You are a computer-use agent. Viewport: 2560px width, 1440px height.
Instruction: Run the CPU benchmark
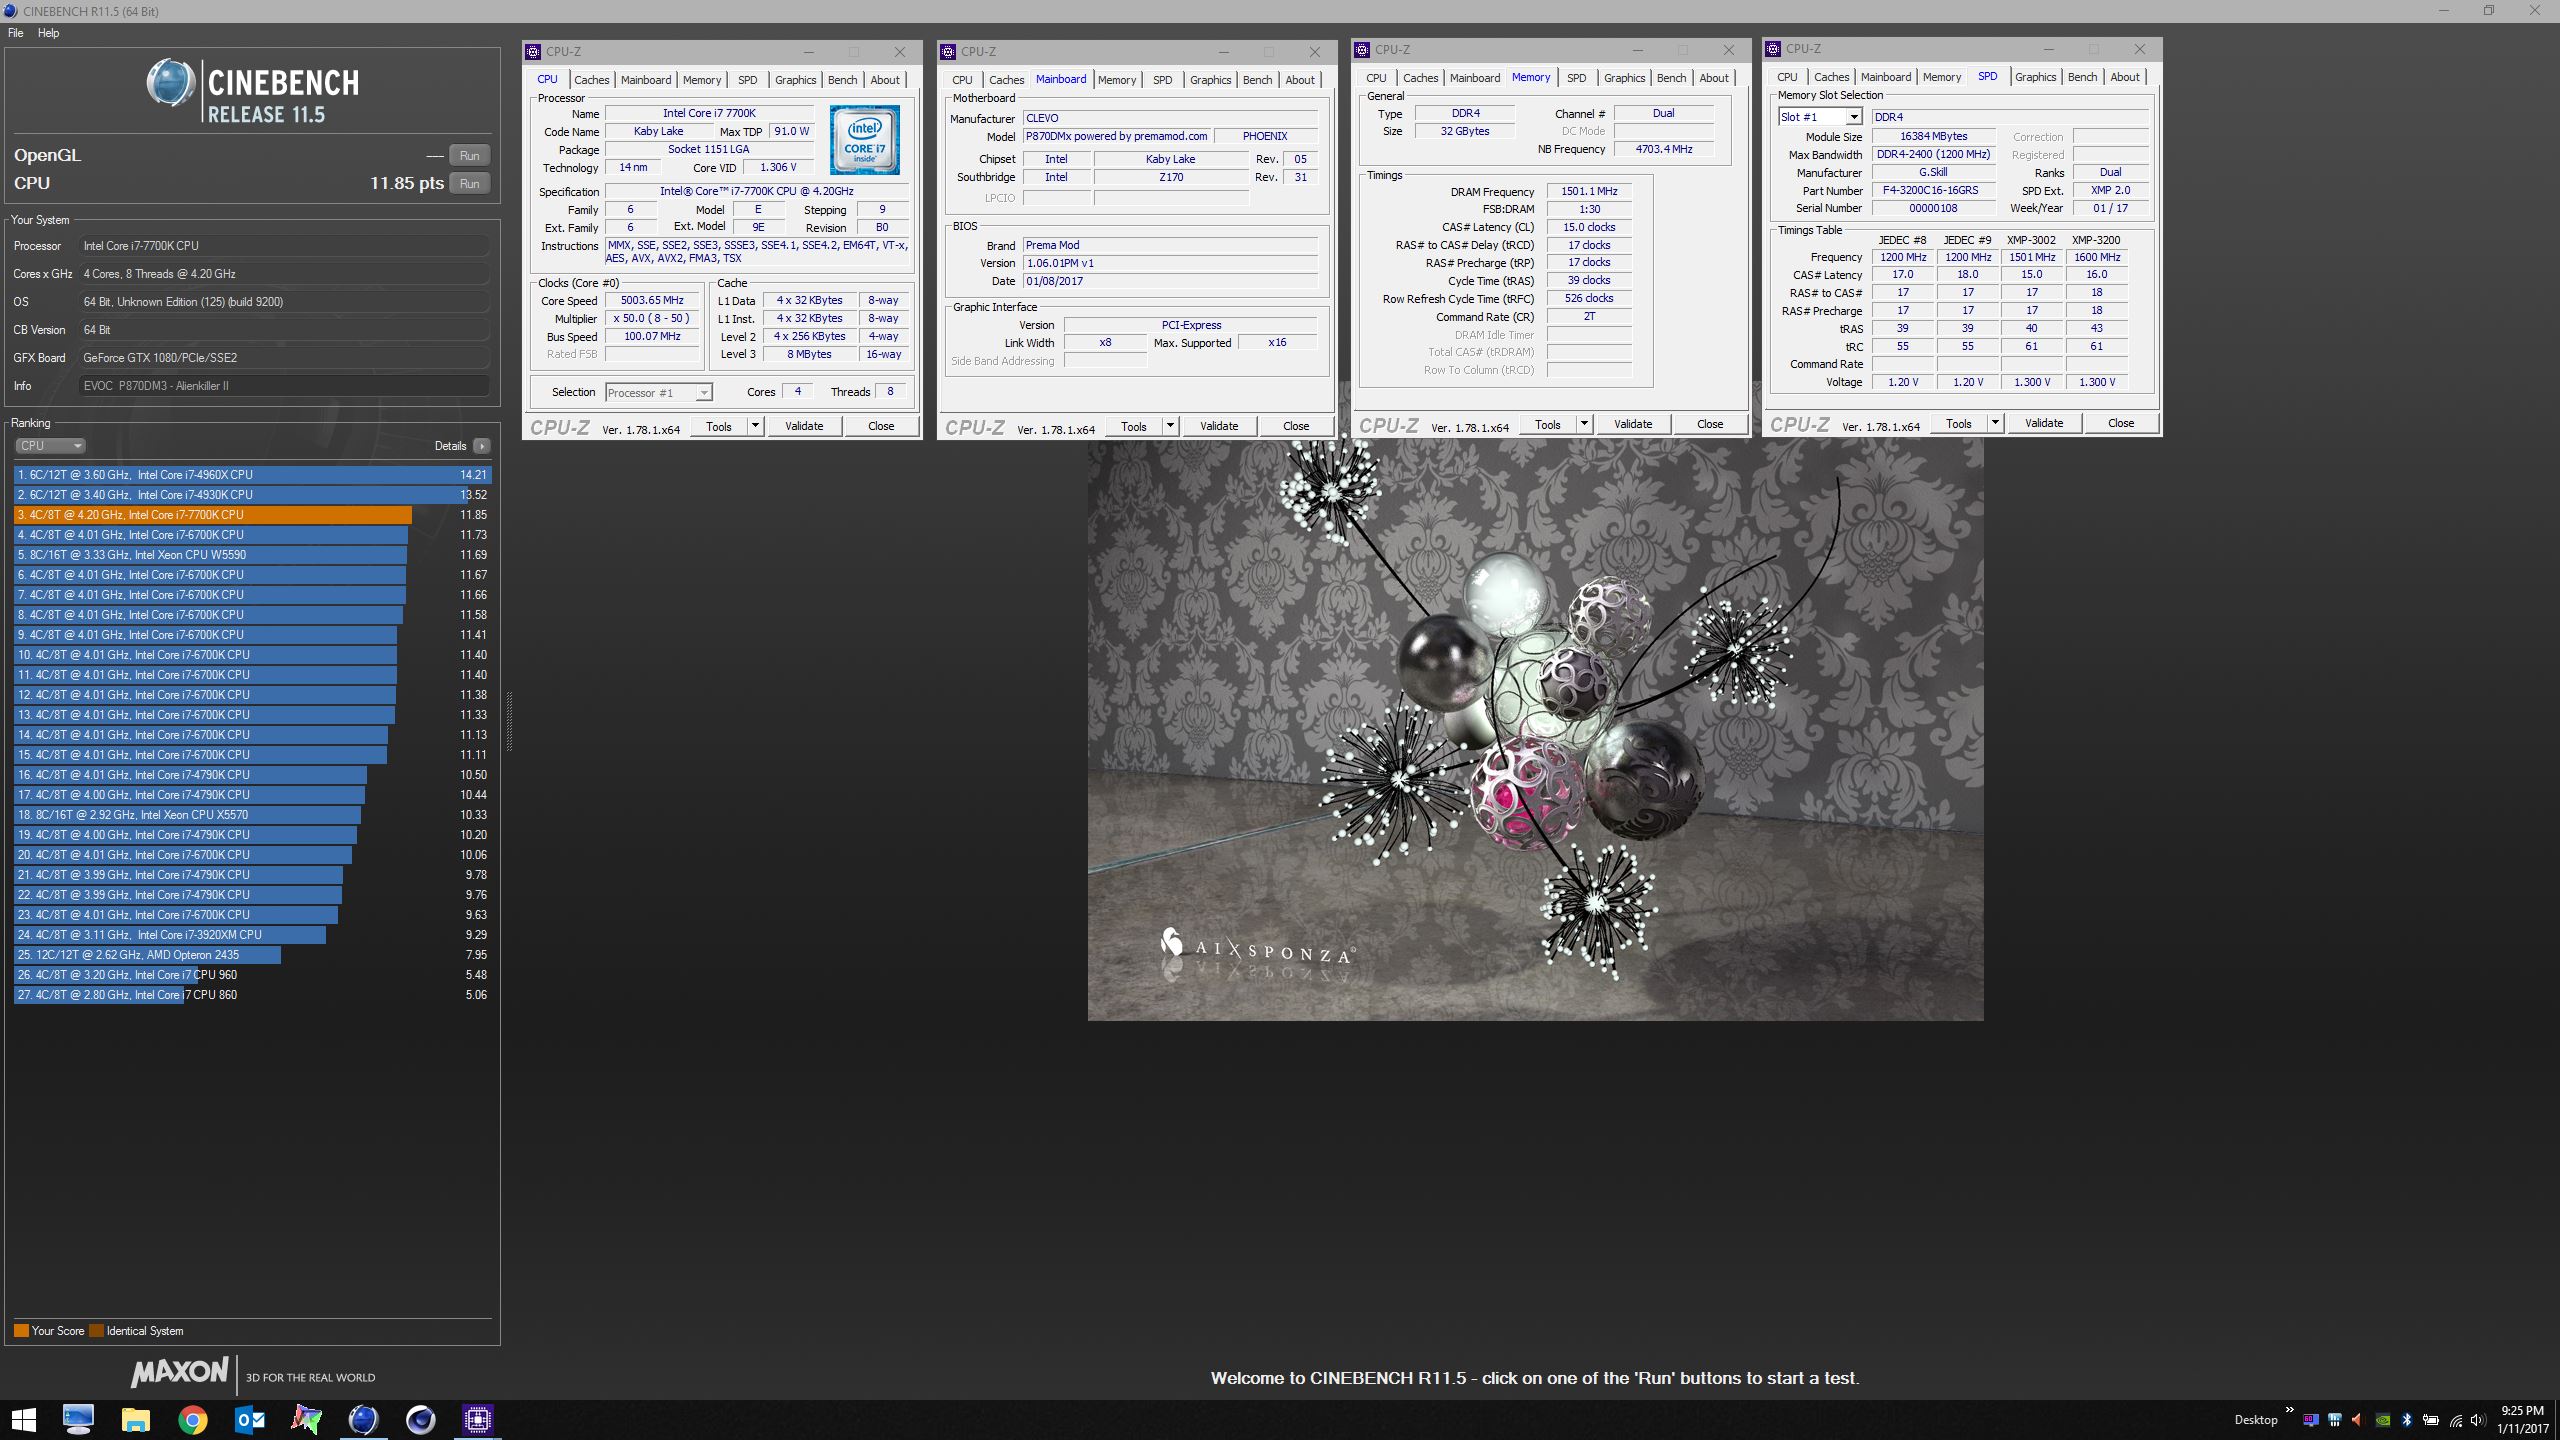[x=470, y=184]
